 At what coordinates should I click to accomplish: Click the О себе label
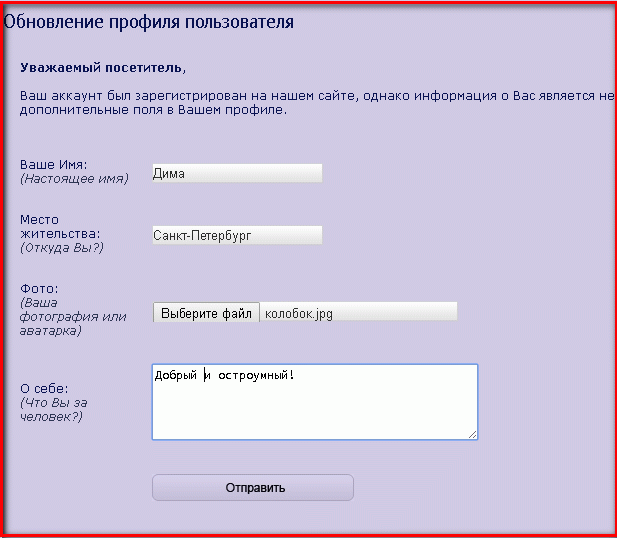[43, 388]
